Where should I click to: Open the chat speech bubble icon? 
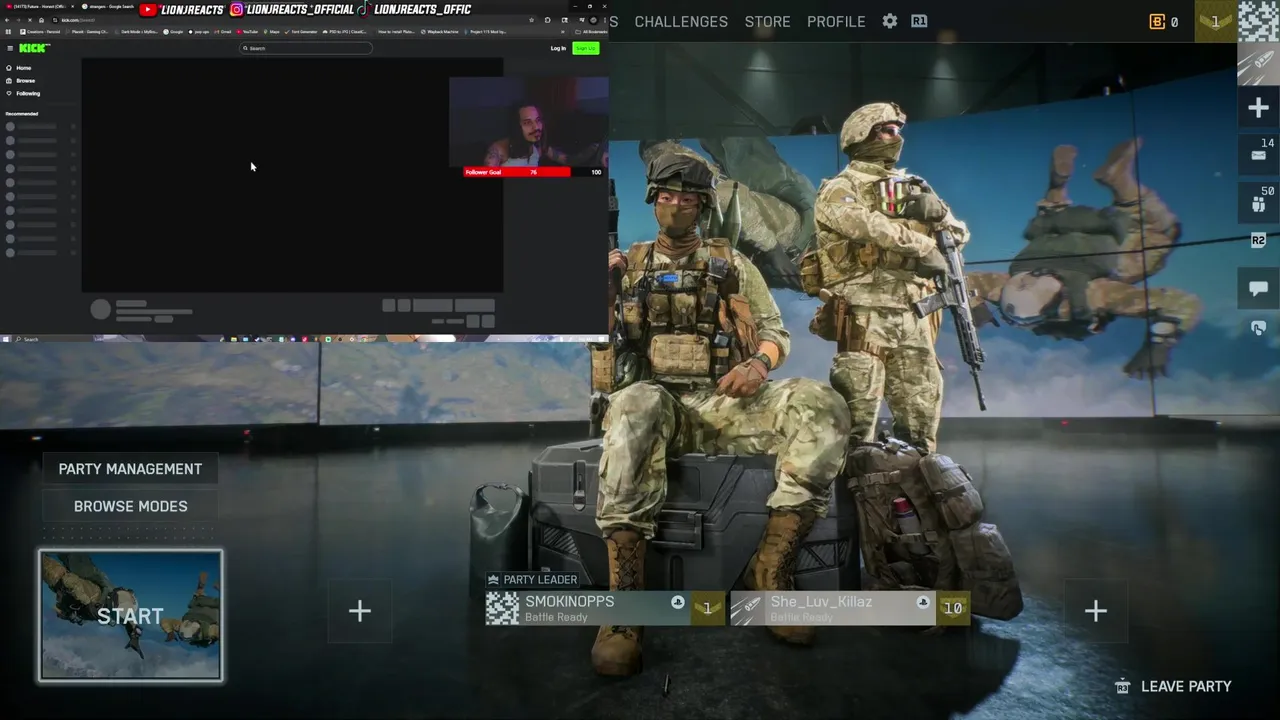(1258, 288)
